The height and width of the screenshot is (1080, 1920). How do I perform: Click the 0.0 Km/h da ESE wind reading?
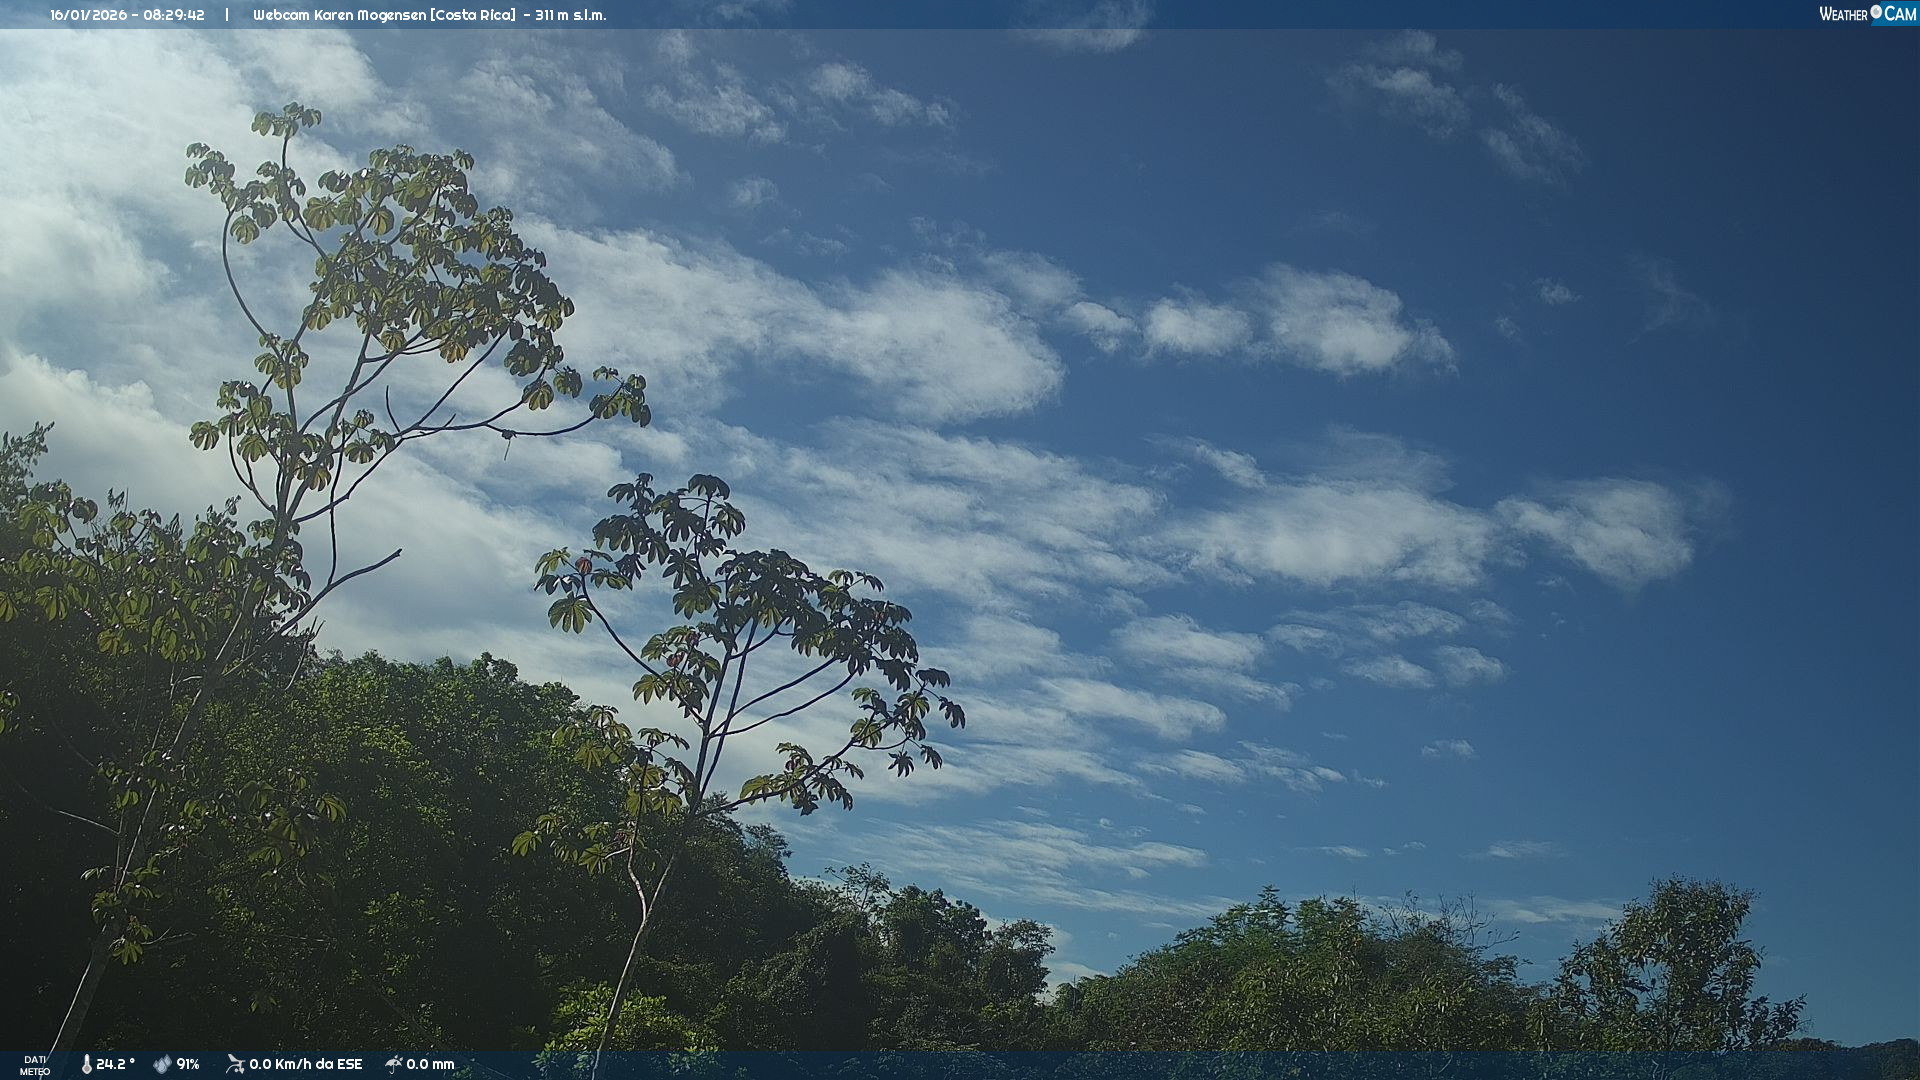305,1064
